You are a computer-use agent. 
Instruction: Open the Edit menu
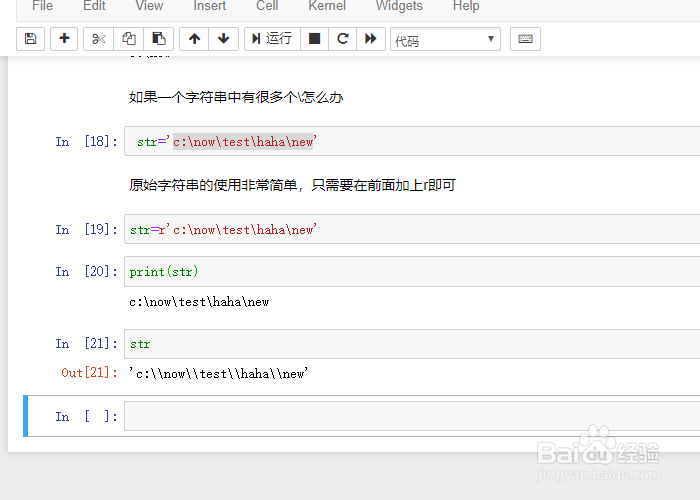(x=94, y=6)
